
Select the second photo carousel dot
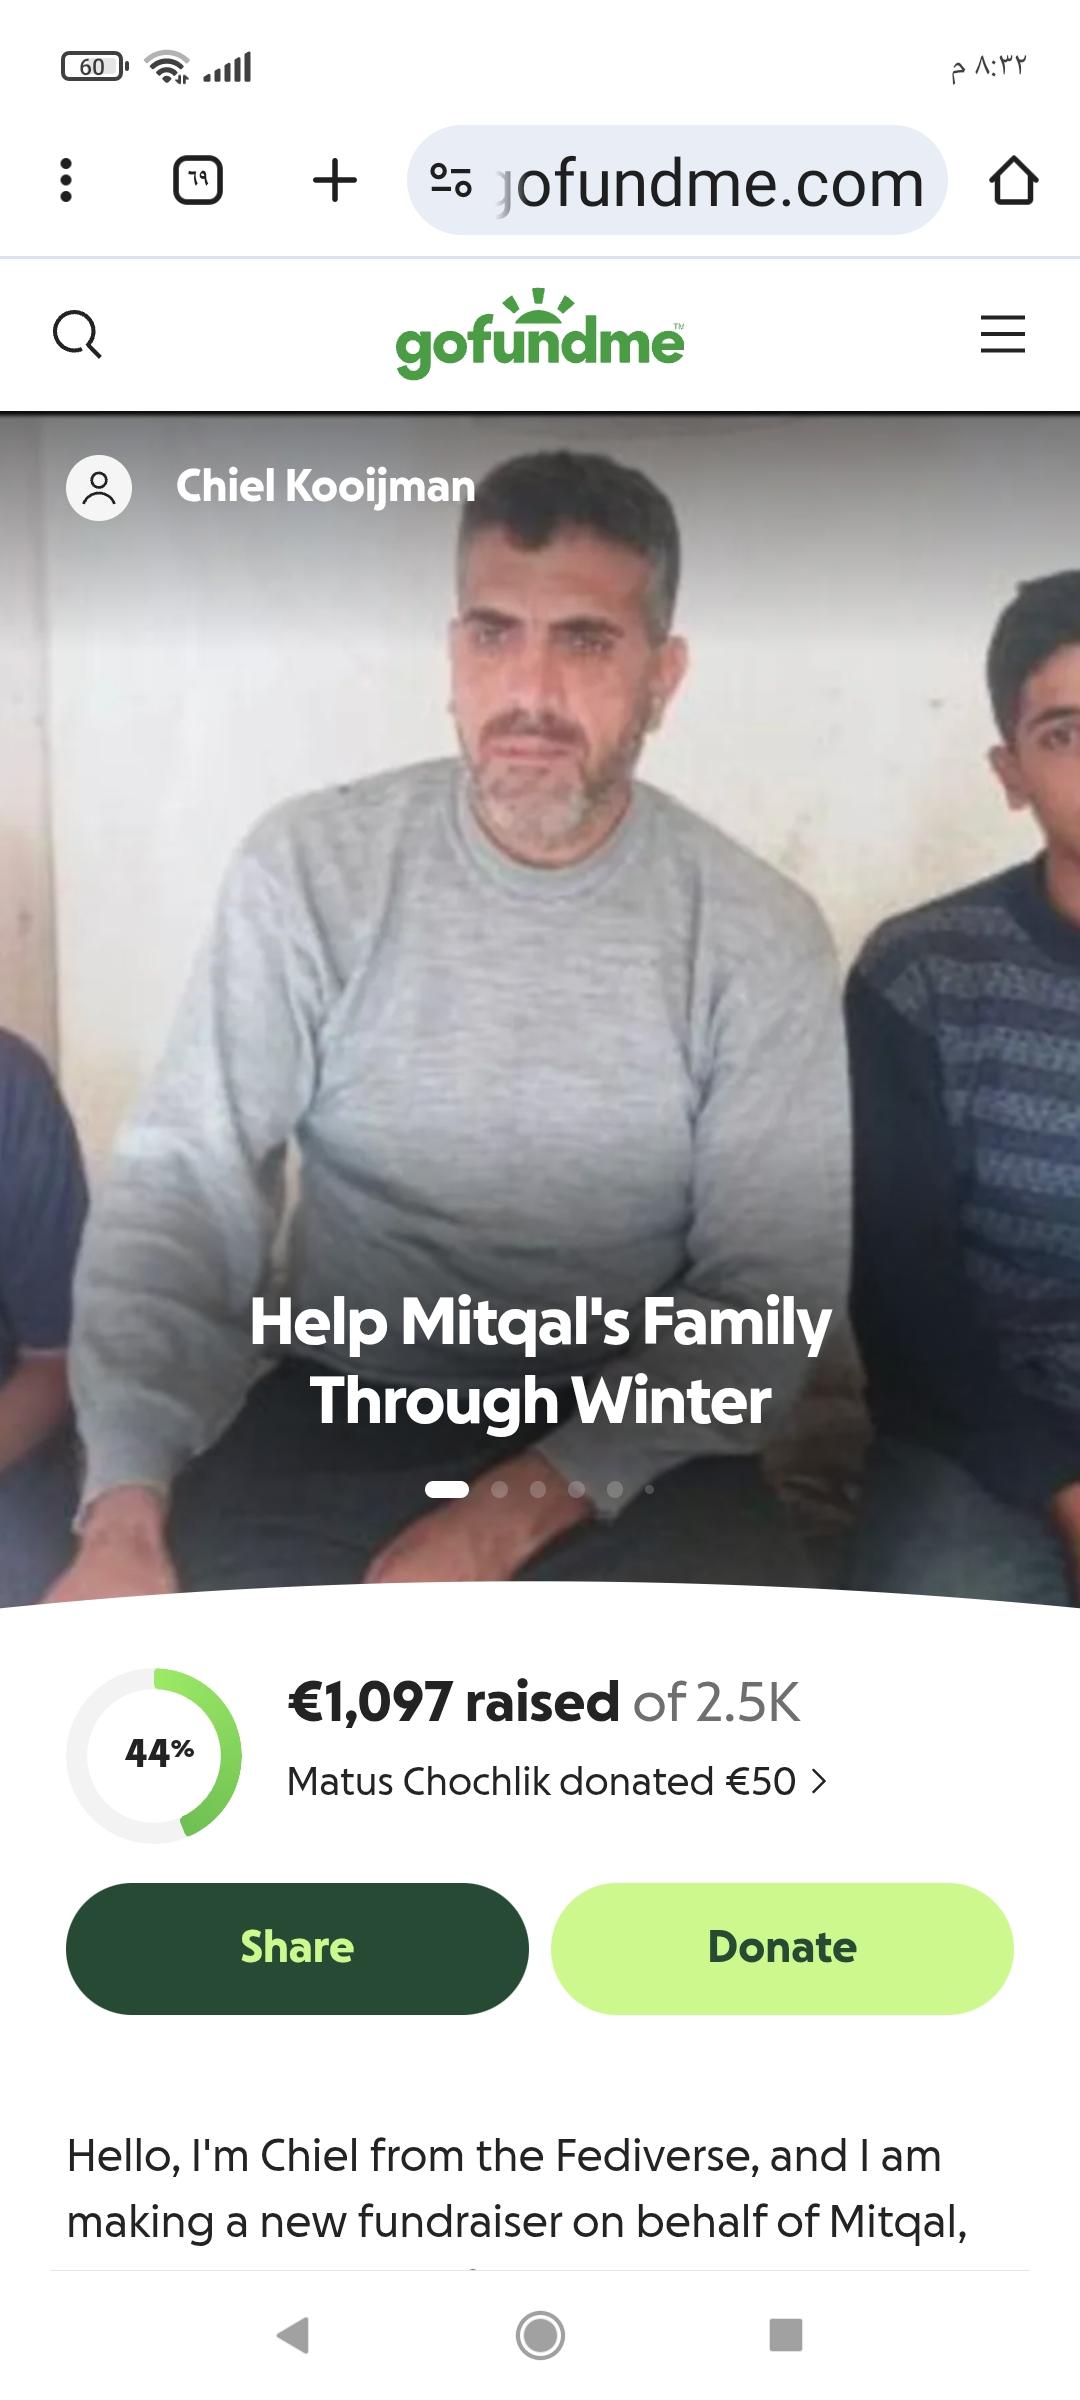pos(499,1489)
